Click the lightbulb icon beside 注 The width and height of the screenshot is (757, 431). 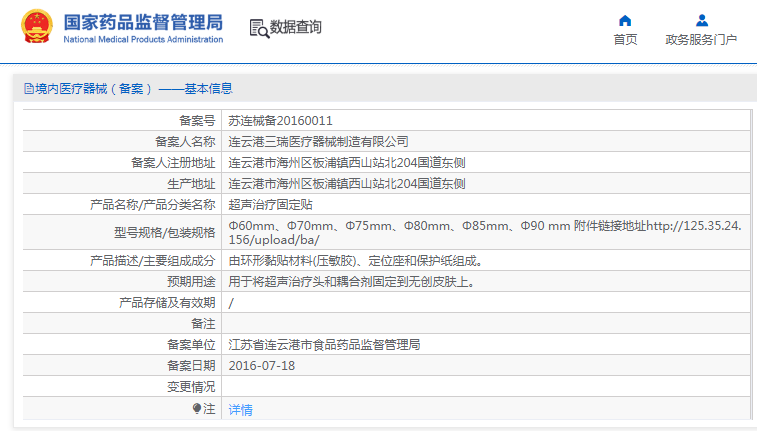coord(196,409)
